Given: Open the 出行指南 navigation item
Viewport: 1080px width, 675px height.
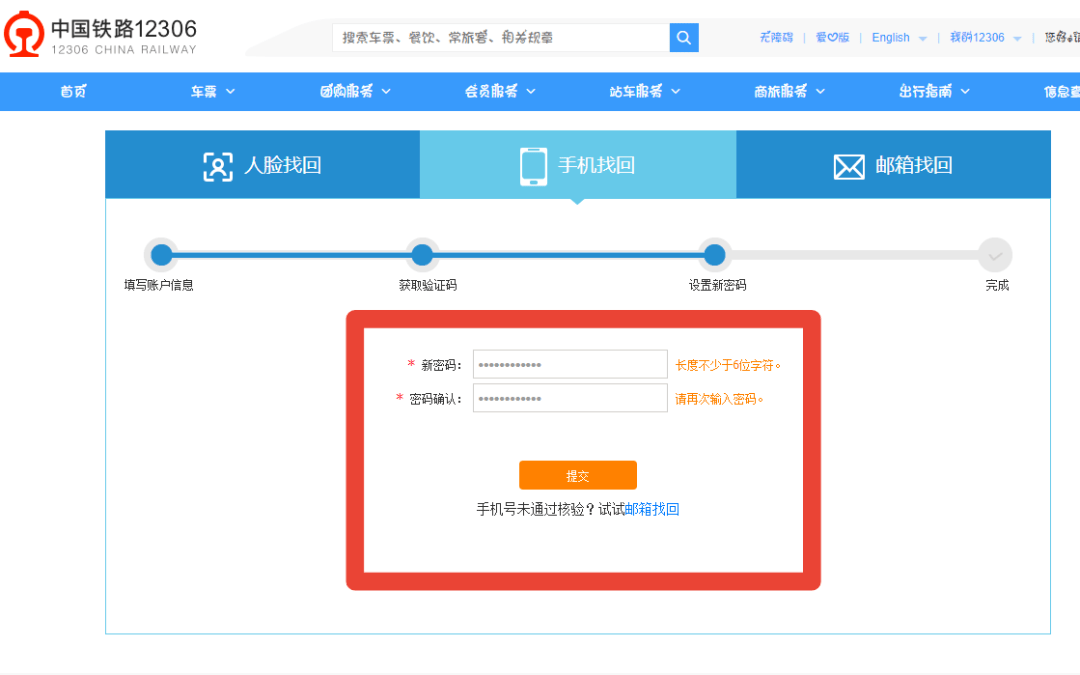Looking at the screenshot, I should click(x=934, y=91).
